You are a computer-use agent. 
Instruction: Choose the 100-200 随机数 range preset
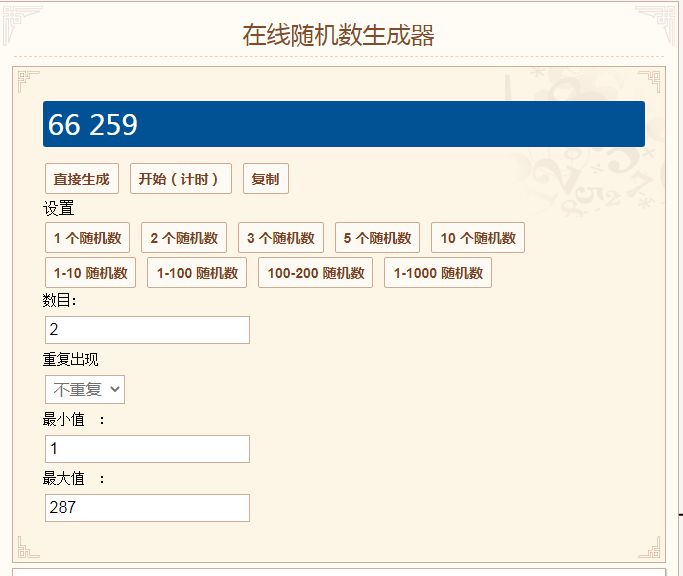click(x=315, y=273)
